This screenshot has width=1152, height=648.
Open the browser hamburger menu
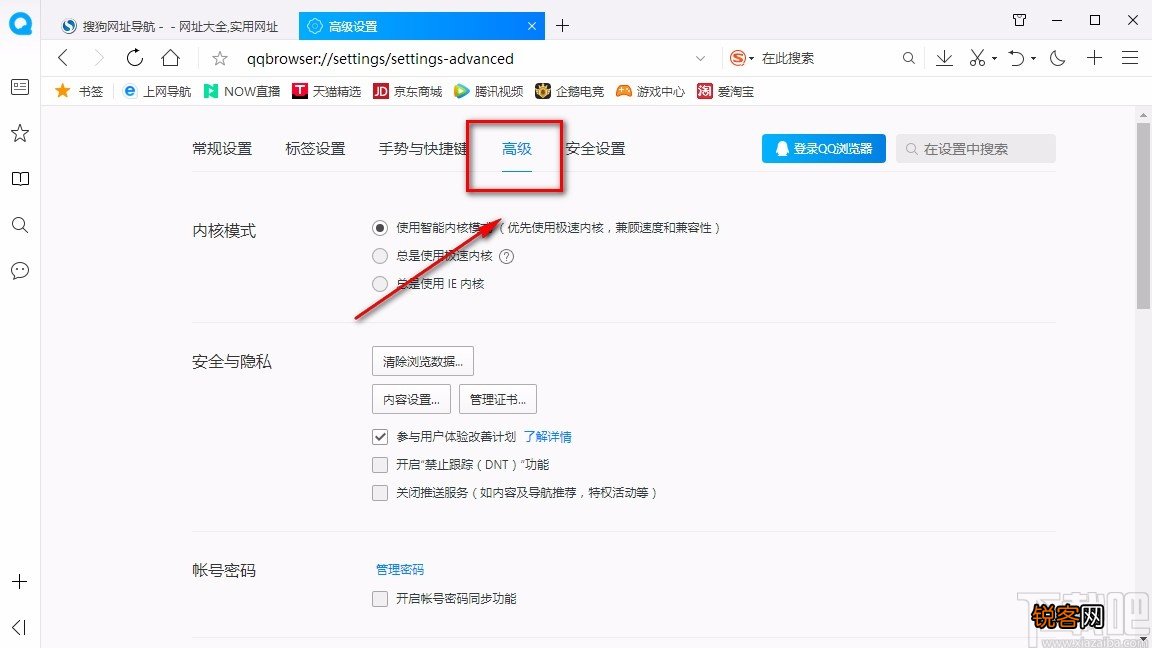pos(1130,58)
